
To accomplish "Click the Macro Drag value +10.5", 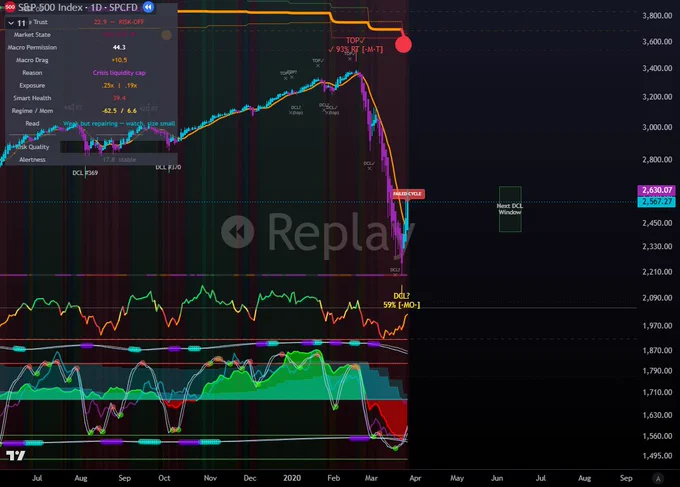I will [119, 60].
